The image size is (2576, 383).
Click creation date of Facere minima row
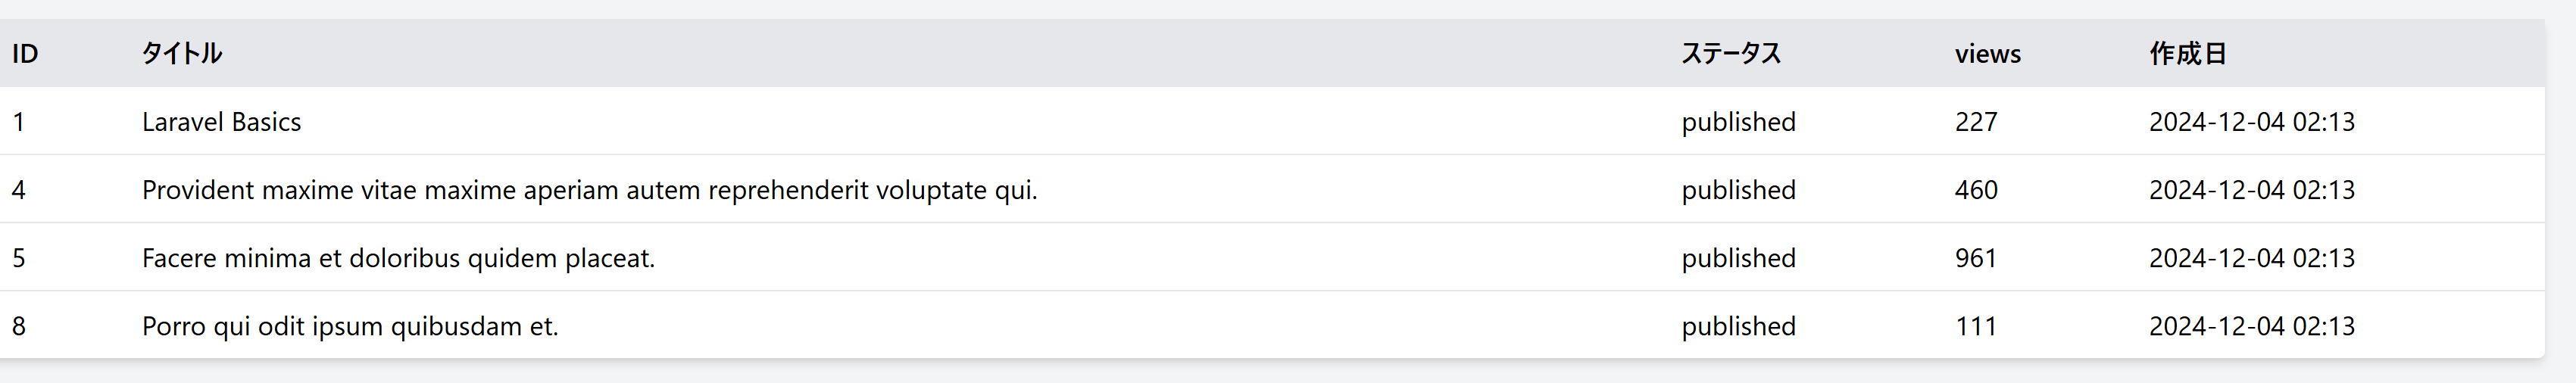[x=2251, y=258]
